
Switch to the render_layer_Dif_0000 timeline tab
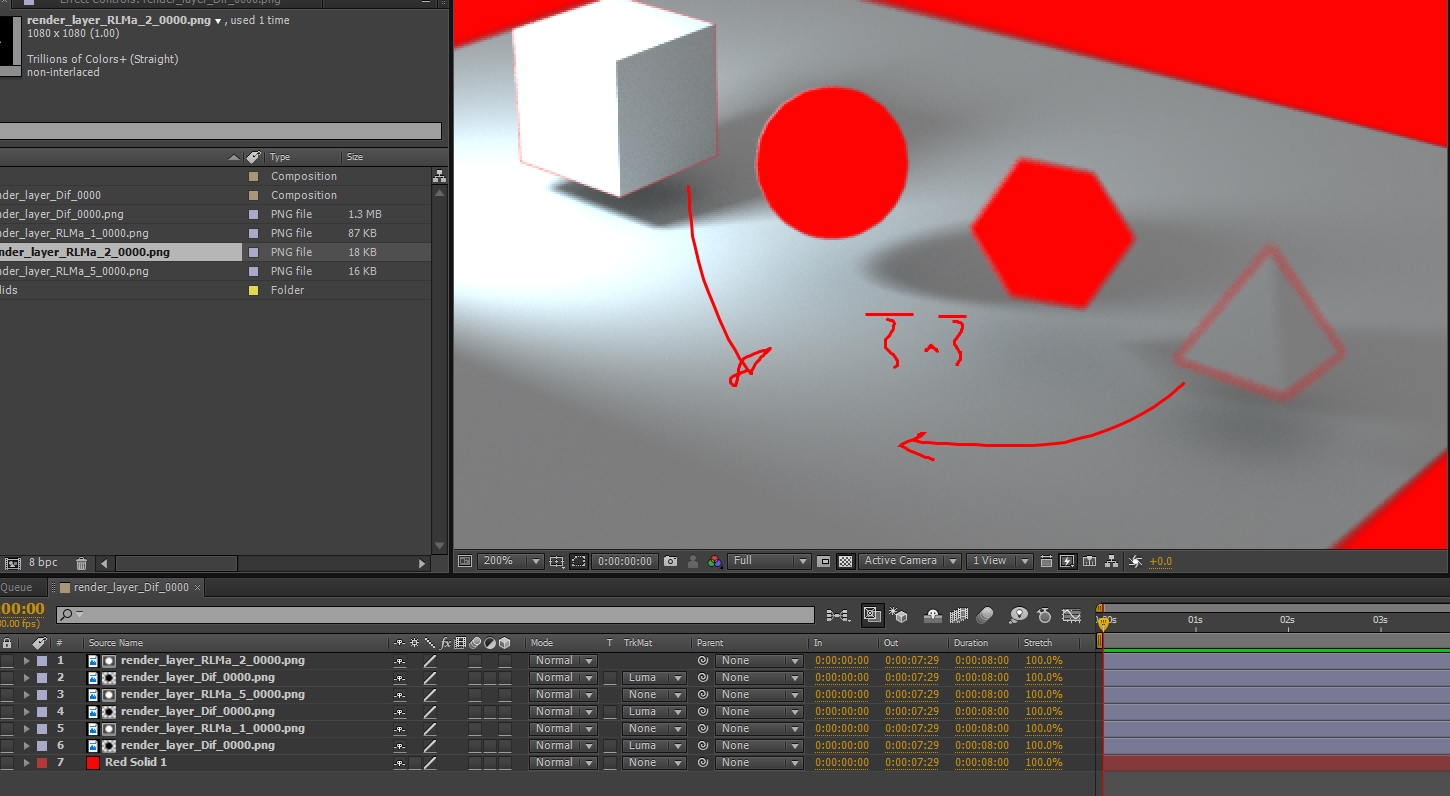[130, 588]
